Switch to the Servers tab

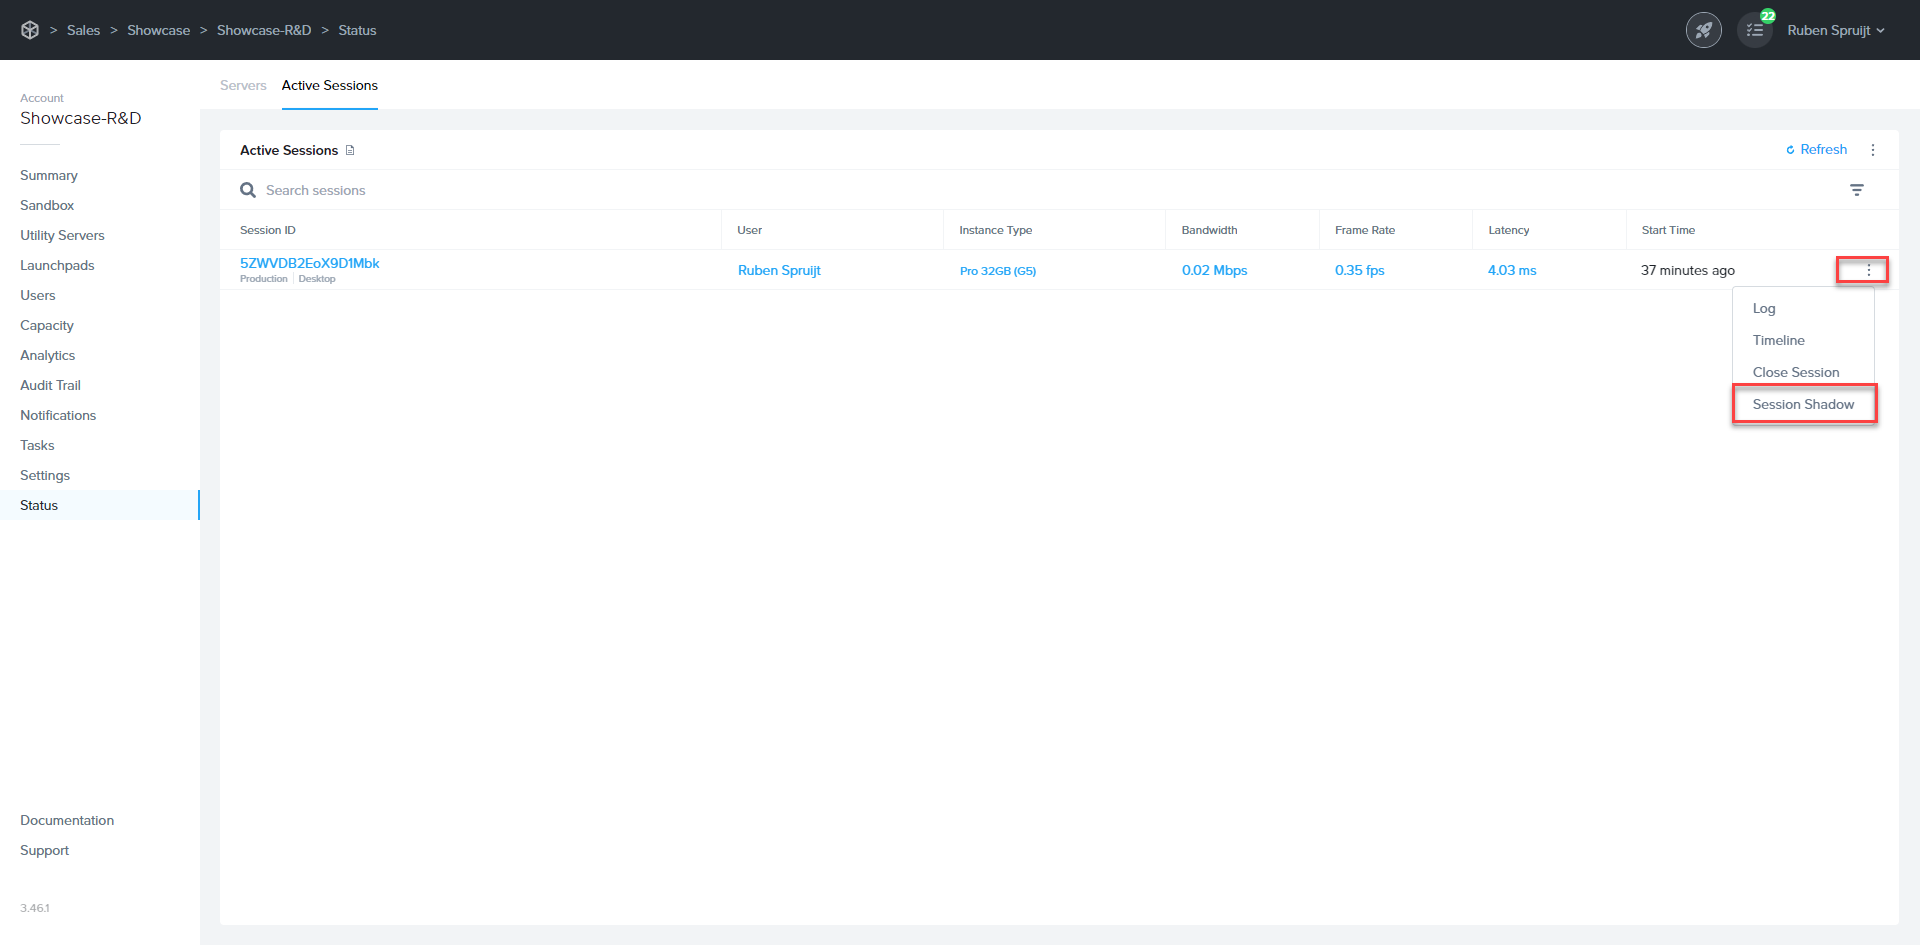pos(243,85)
